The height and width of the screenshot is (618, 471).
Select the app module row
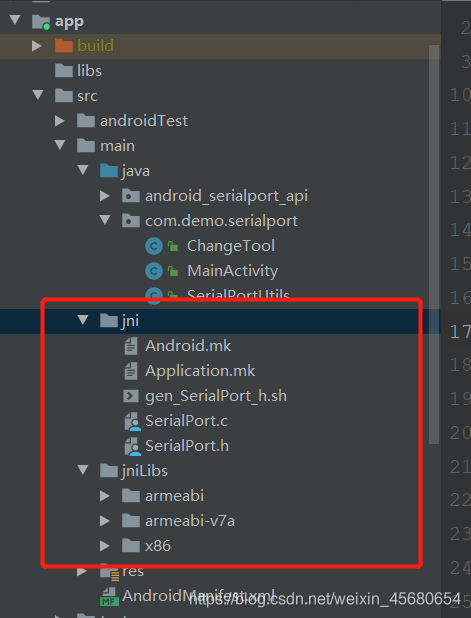(x=220, y=21)
